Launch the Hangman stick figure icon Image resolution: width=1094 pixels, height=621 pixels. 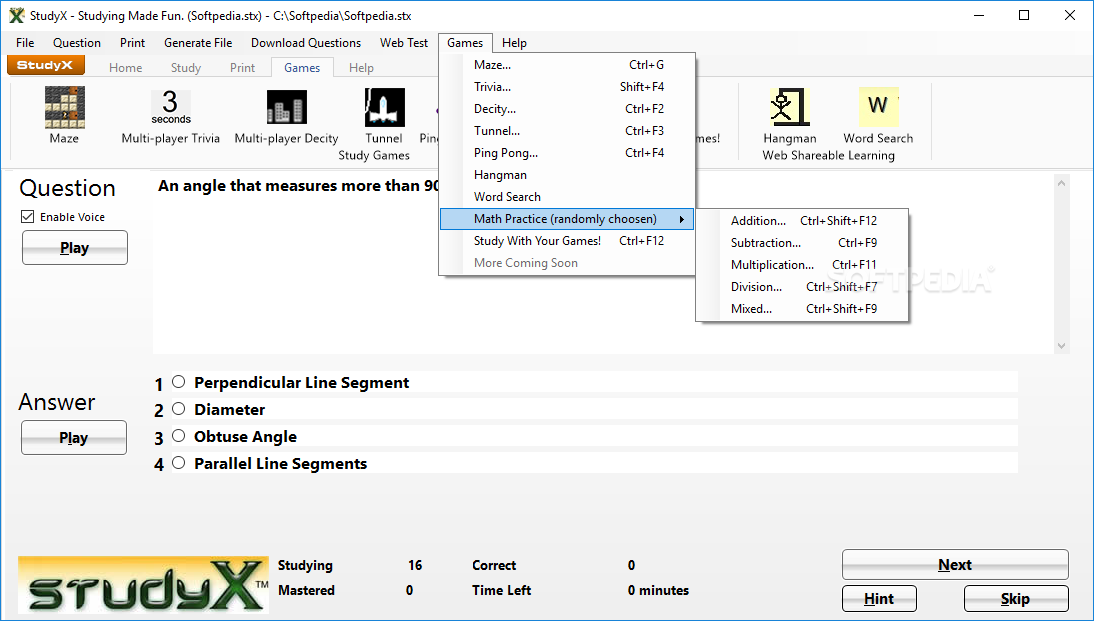tap(789, 107)
